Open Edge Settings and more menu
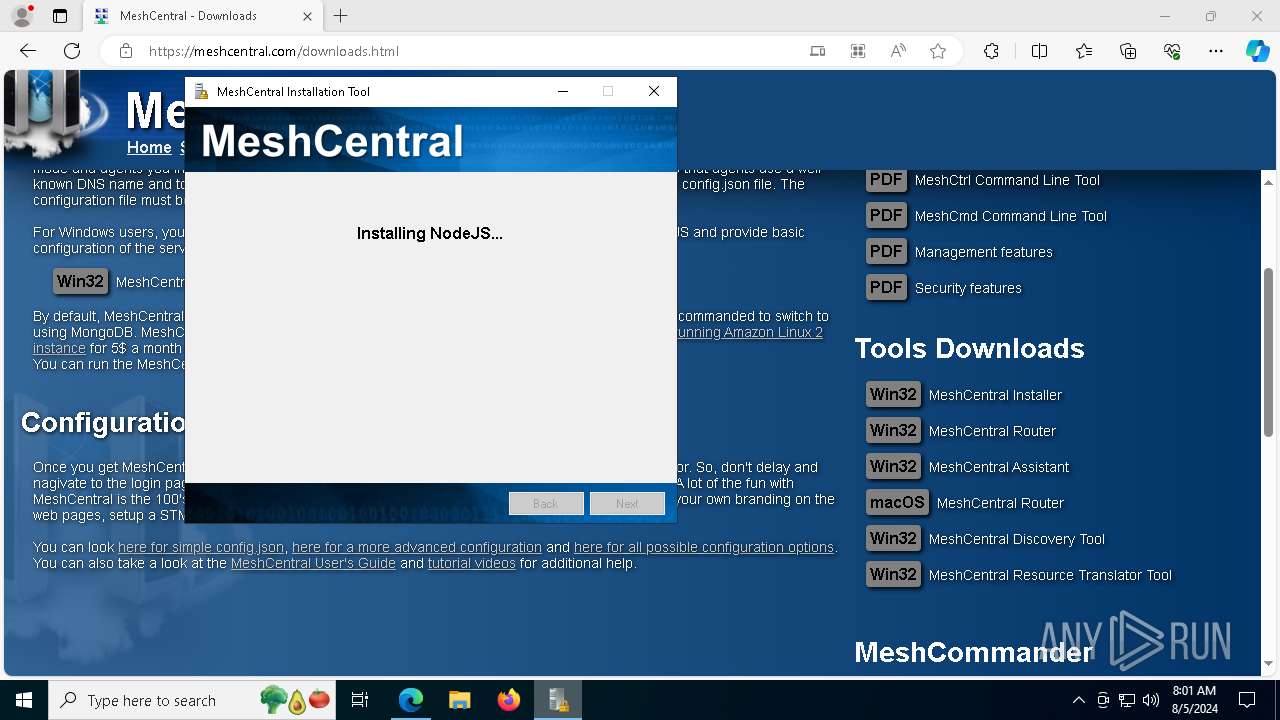 point(1216,51)
